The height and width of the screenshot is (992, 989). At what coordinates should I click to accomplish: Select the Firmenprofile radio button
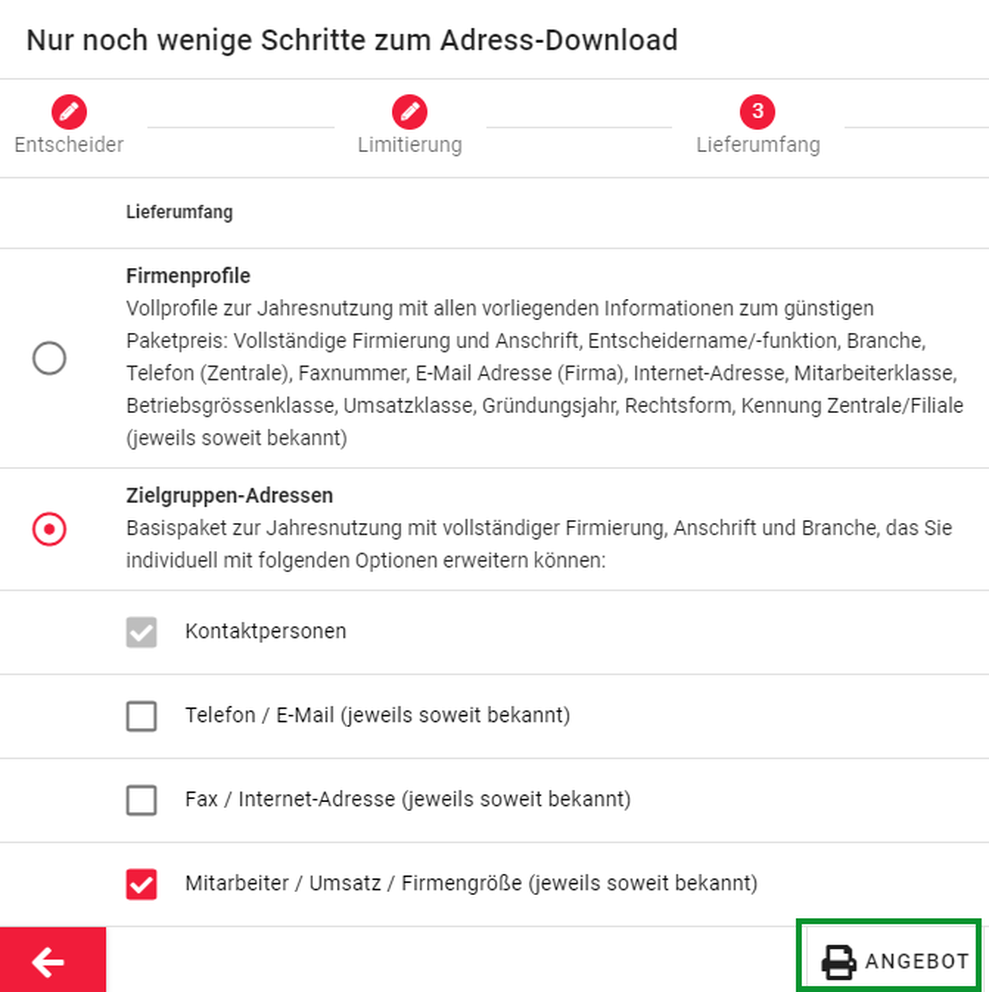tap(49, 358)
